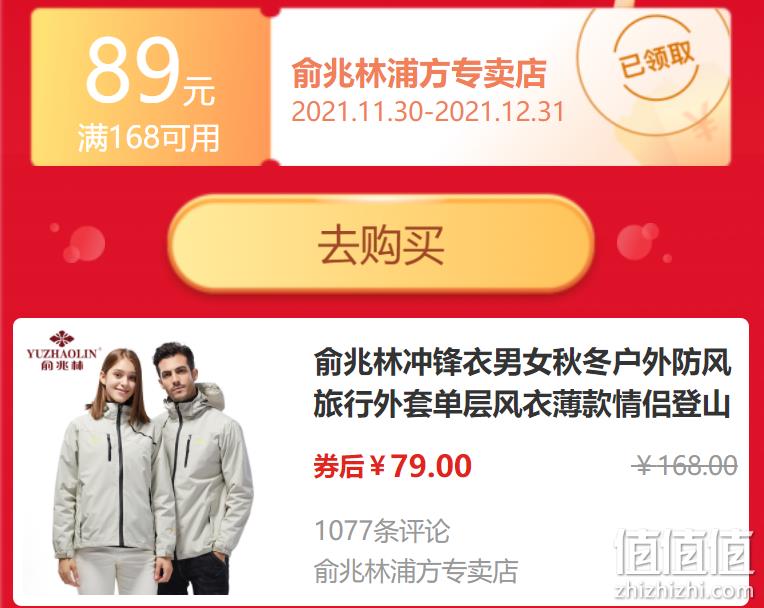Click the 满168可用 coupon condition text
The height and width of the screenshot is (608, 764).
[149, 138]
